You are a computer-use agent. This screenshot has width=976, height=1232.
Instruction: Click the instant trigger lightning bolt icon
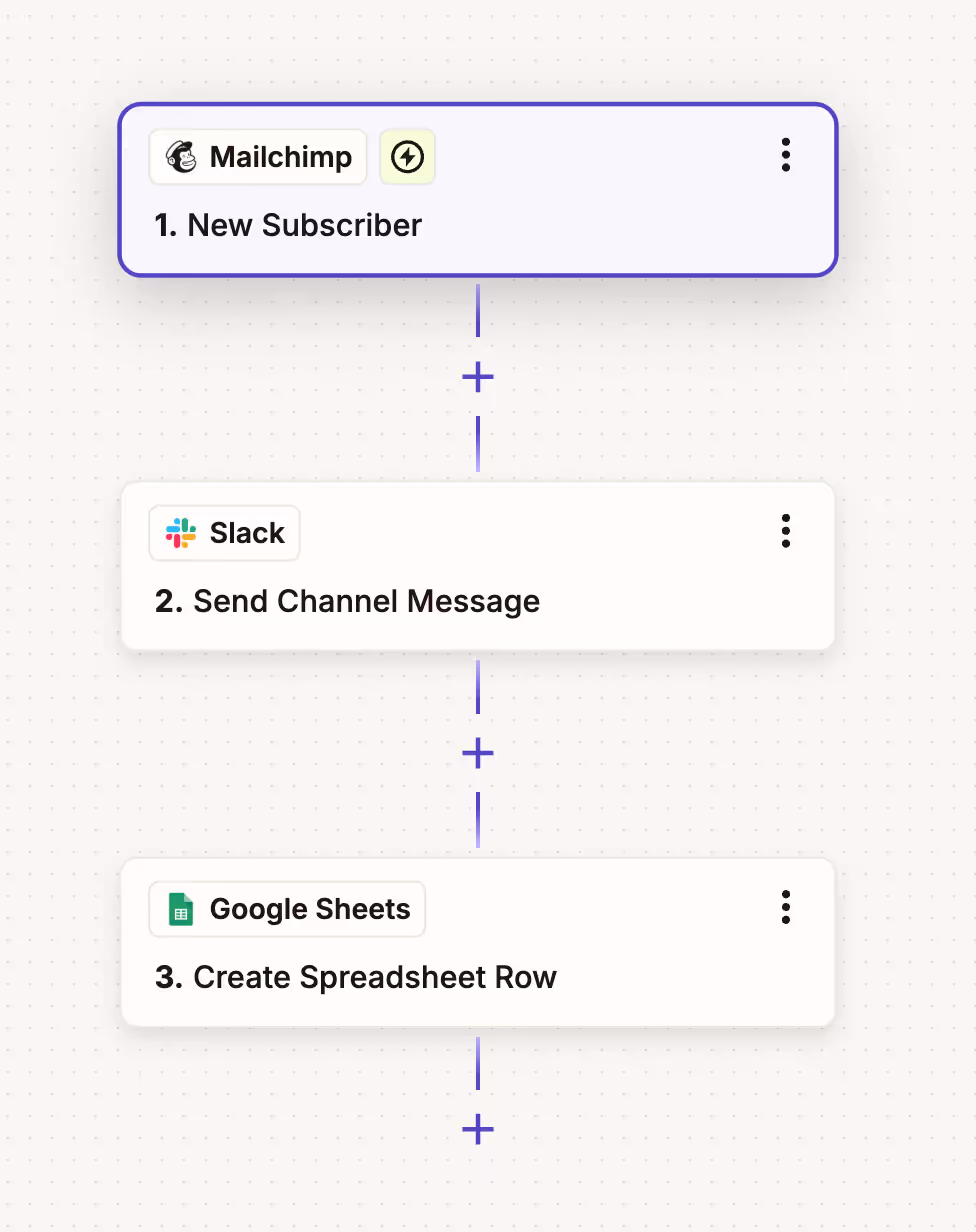pyautogui.click(x=407, y=157)
